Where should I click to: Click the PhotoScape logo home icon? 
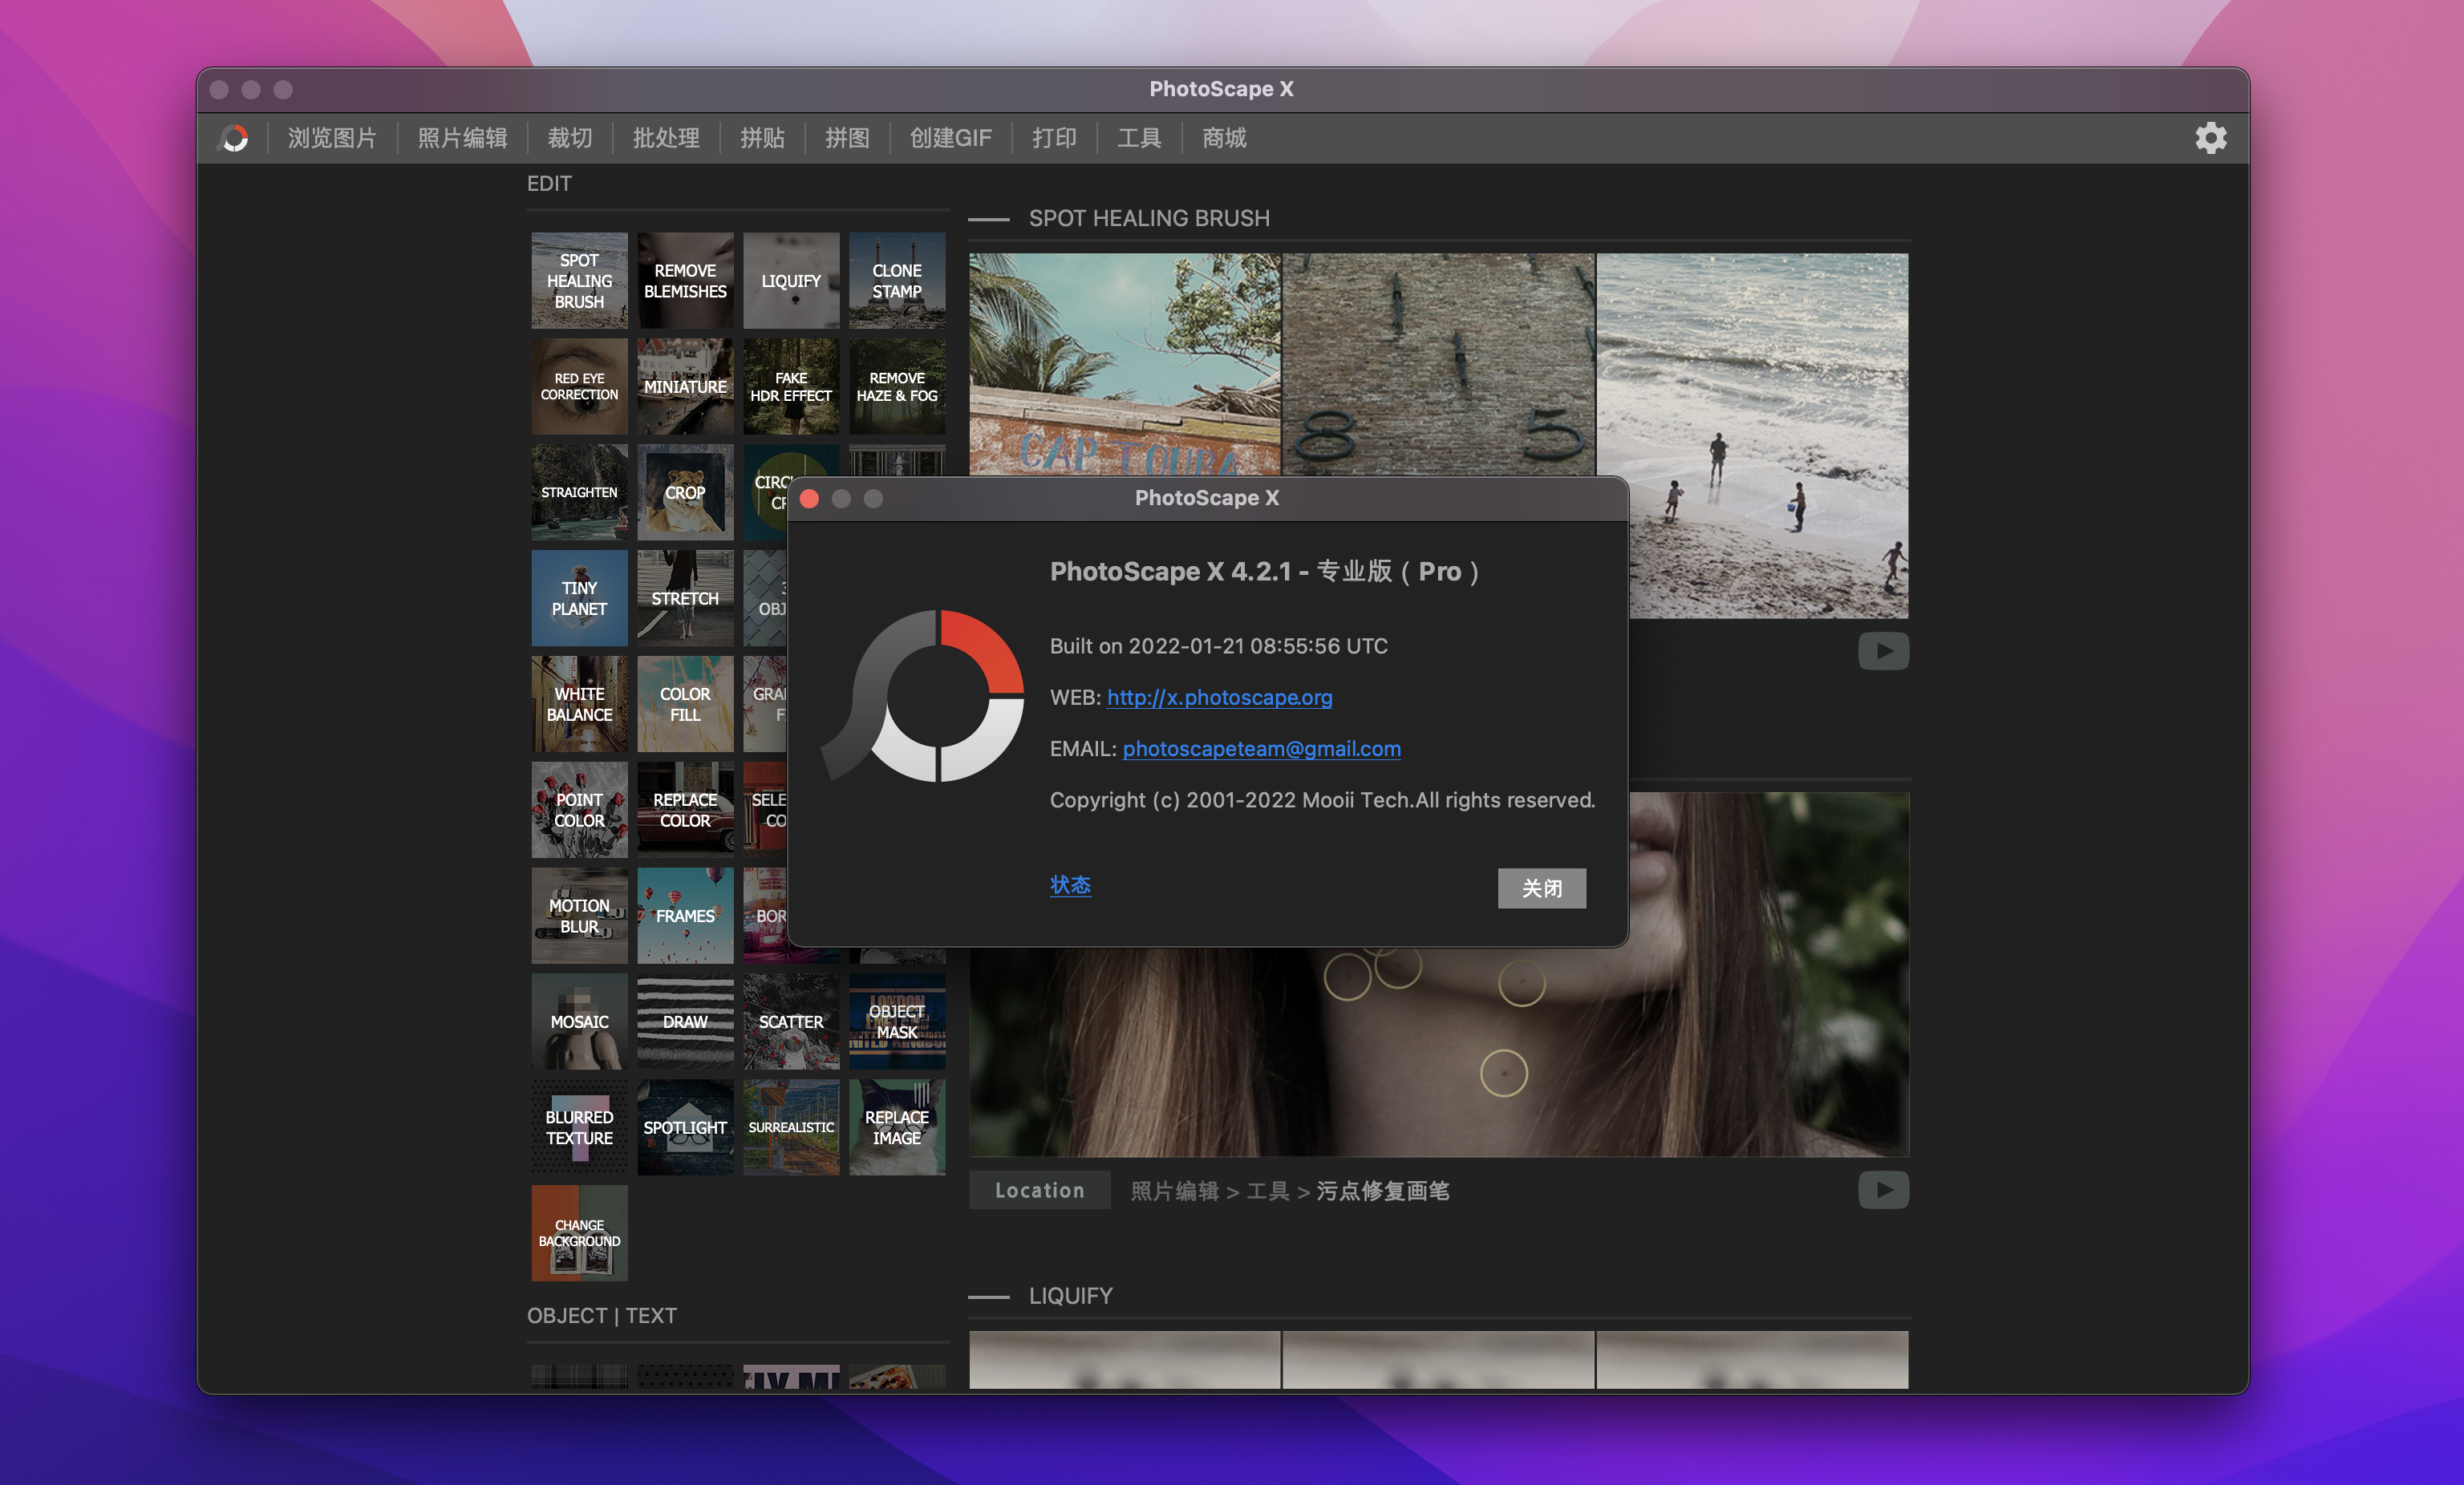(234, 138)
